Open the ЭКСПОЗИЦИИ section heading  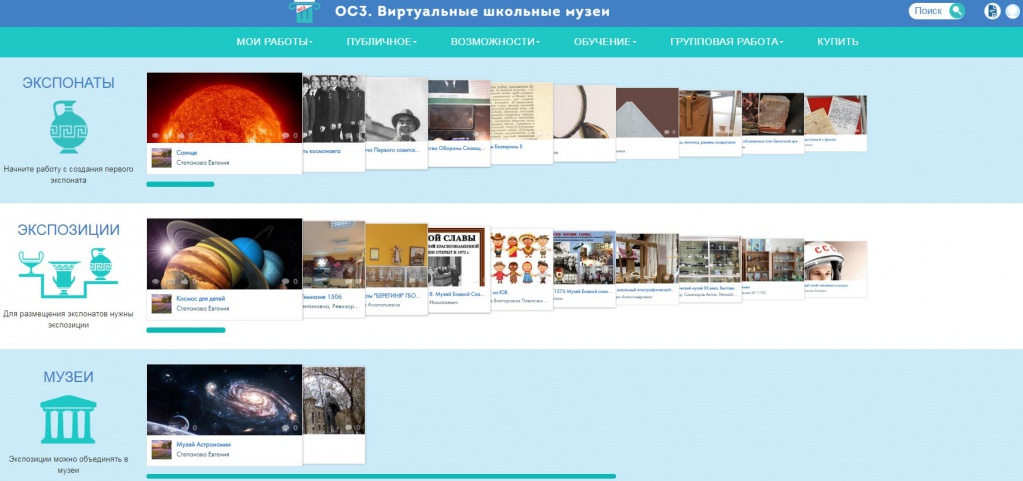tap(69, 230)
